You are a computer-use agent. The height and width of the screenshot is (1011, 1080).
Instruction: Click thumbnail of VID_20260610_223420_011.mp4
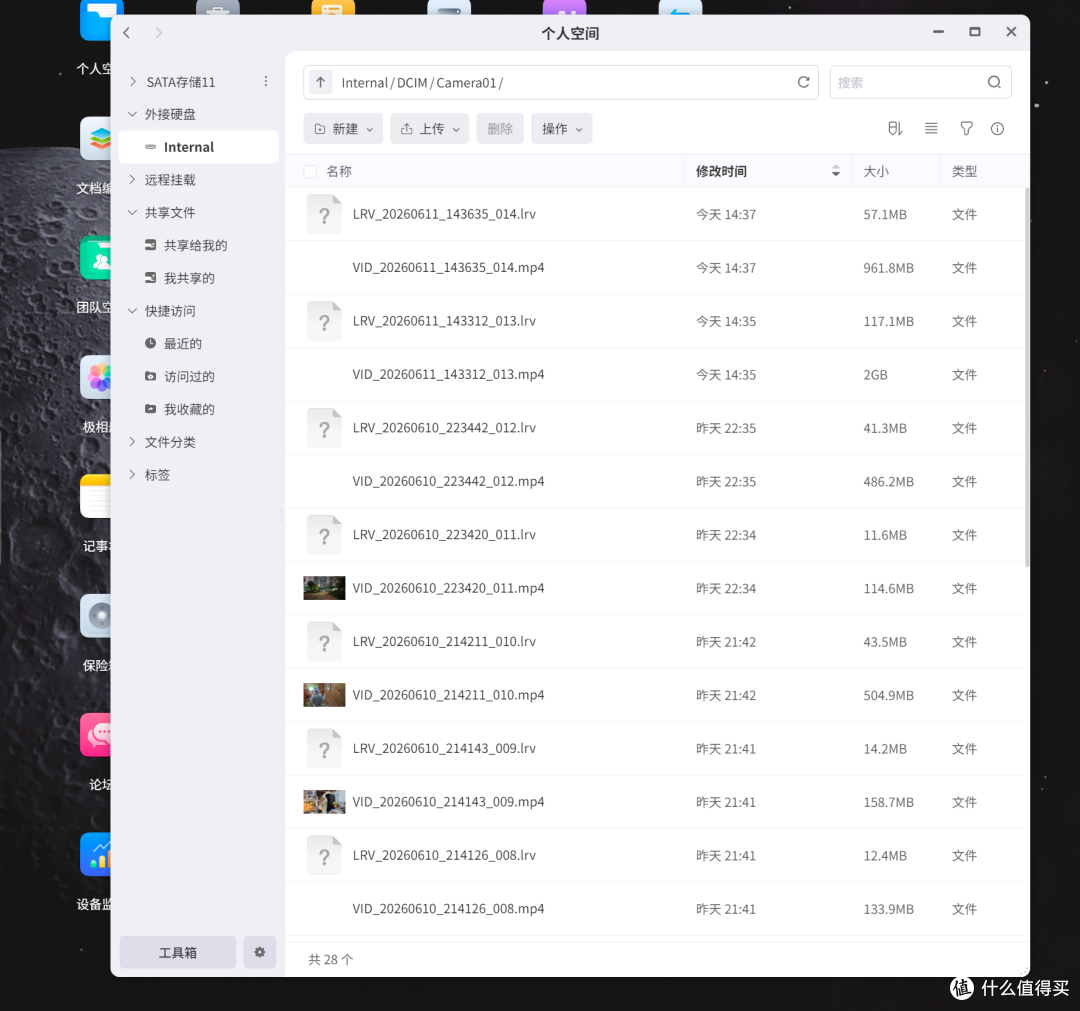324,588
